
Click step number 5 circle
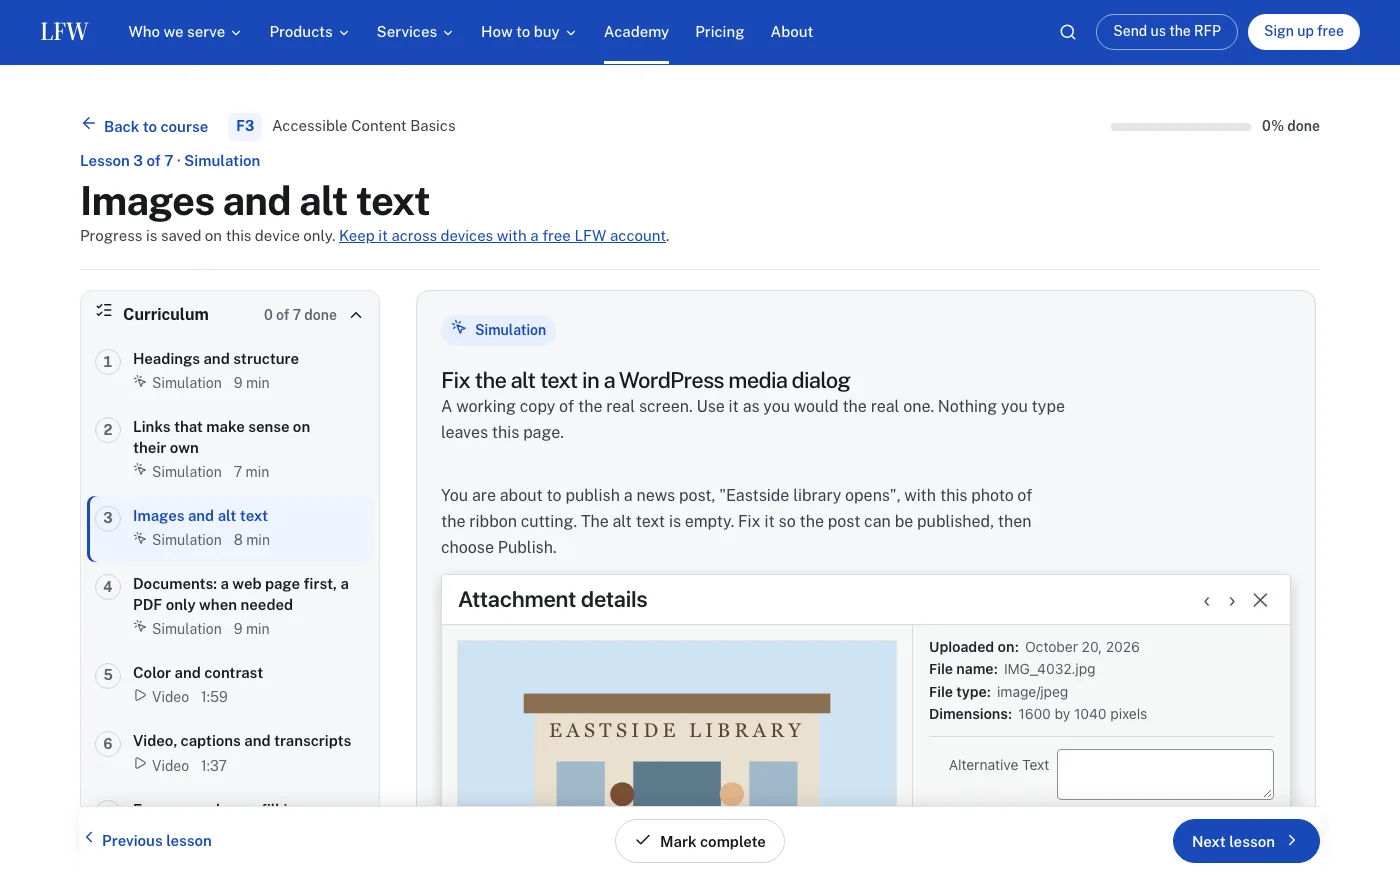(108, 675)
